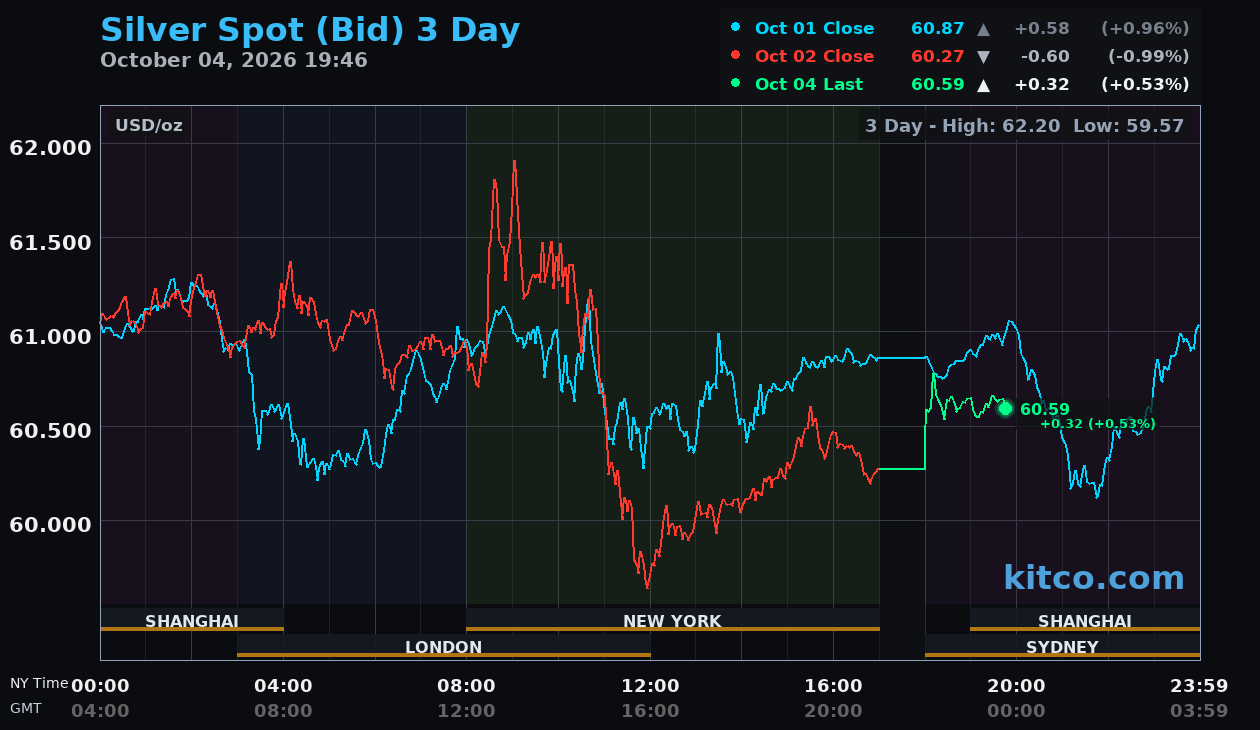
Task: Click the 'USD/oz' unit label
Action: [148, 126]
